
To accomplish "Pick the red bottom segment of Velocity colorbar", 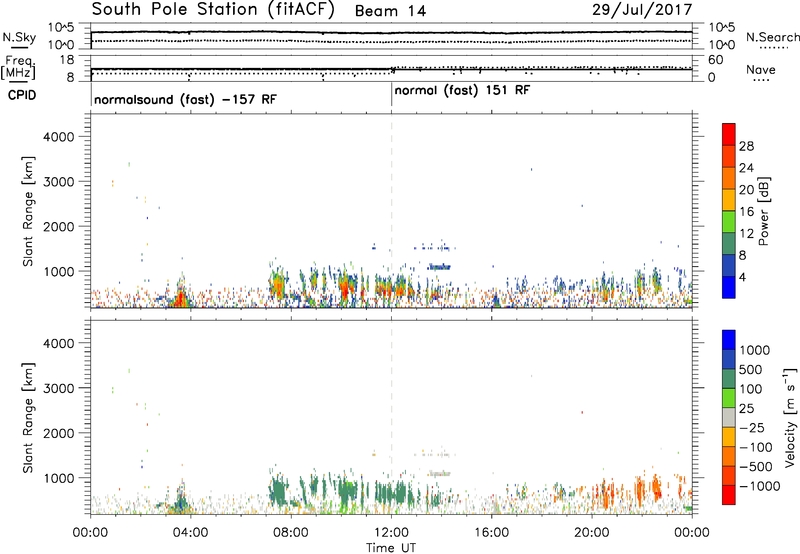I will point(729,495).
